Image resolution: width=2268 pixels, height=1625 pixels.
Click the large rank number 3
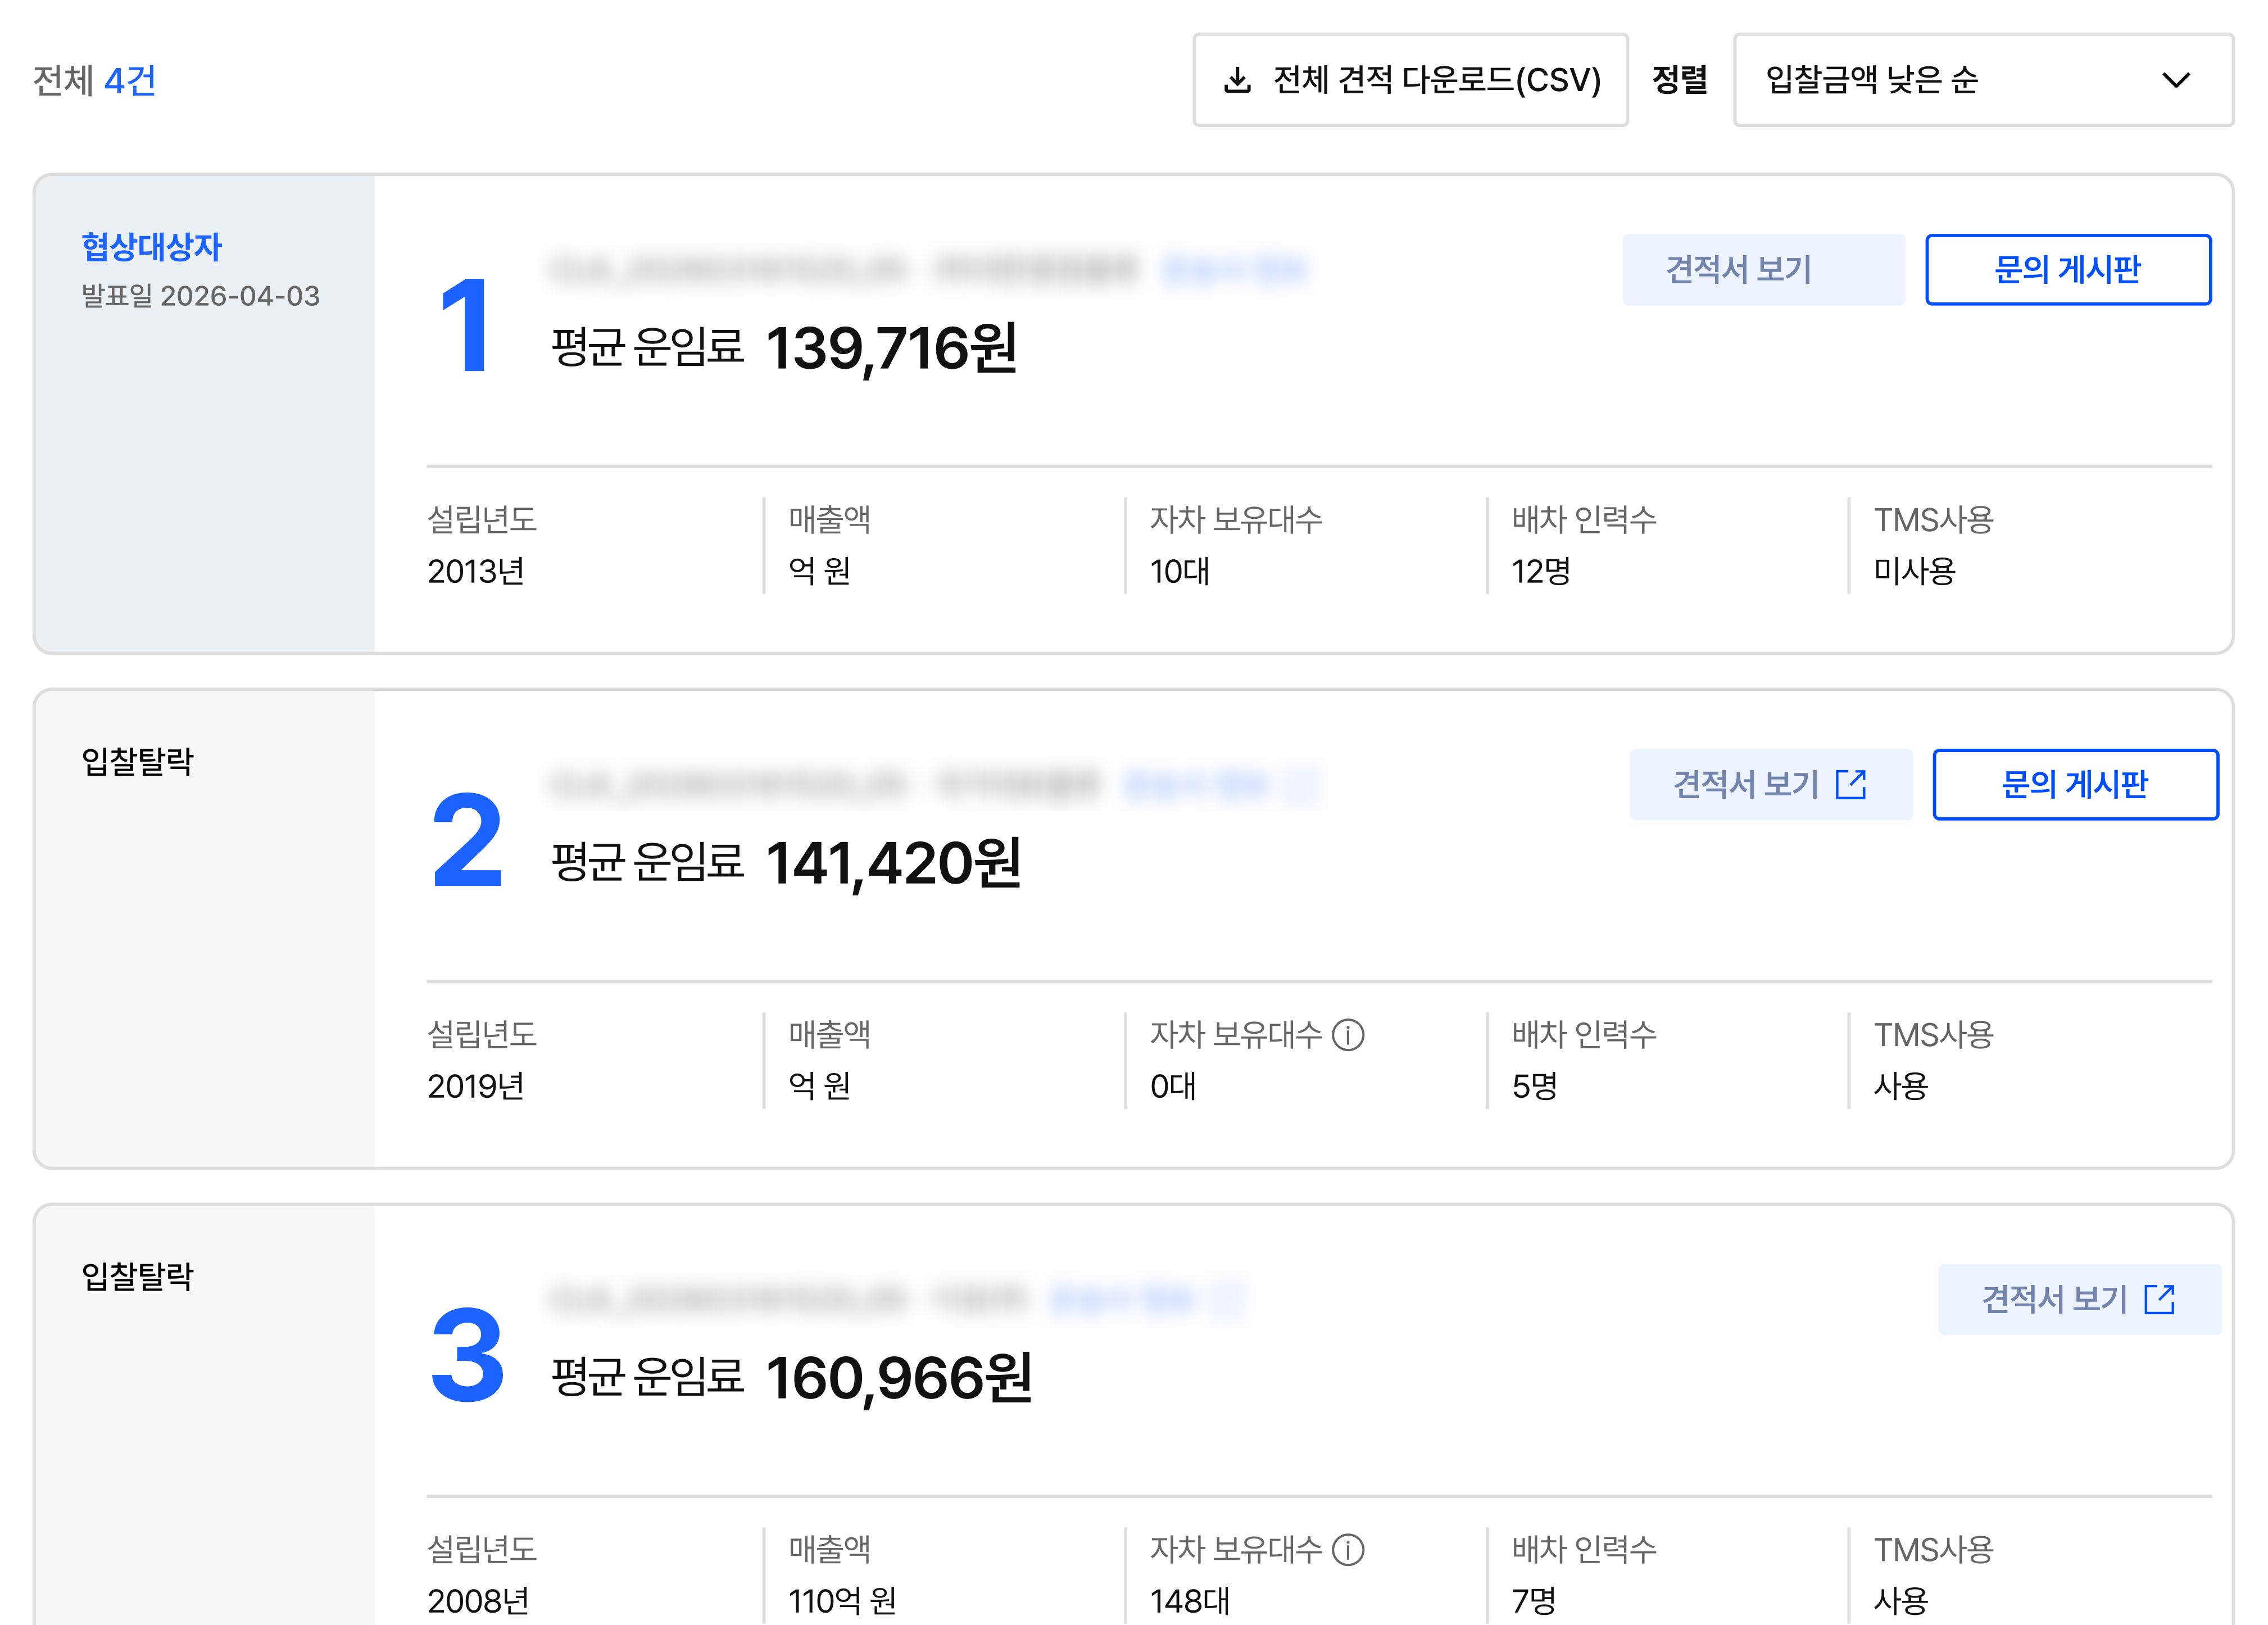[x=467, y=1355]
